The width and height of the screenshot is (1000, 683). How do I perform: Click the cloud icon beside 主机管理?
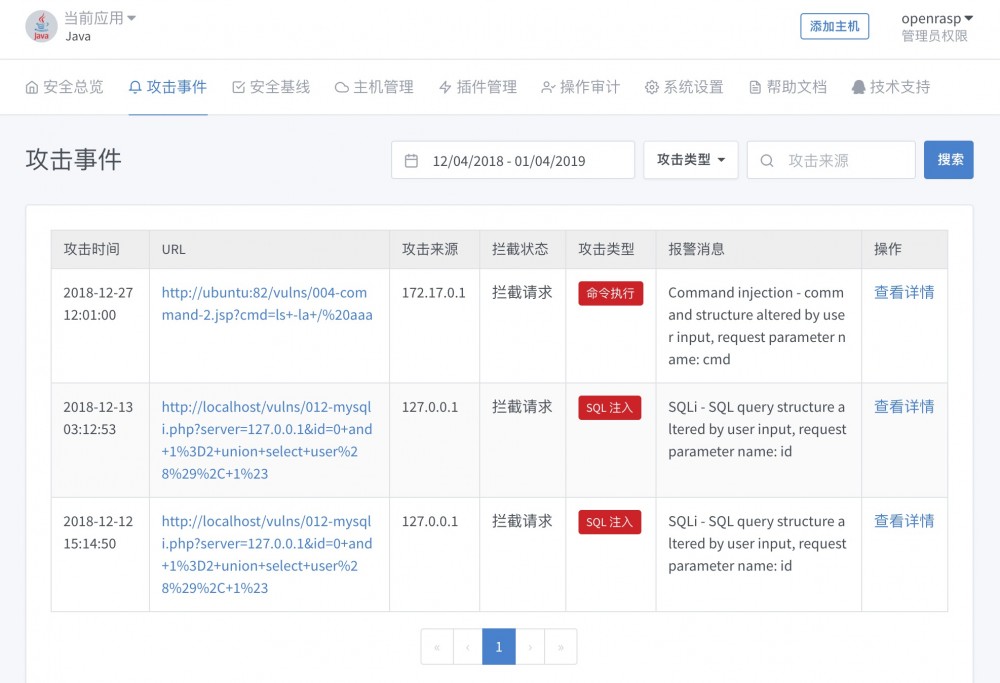(x=342, y=87)
